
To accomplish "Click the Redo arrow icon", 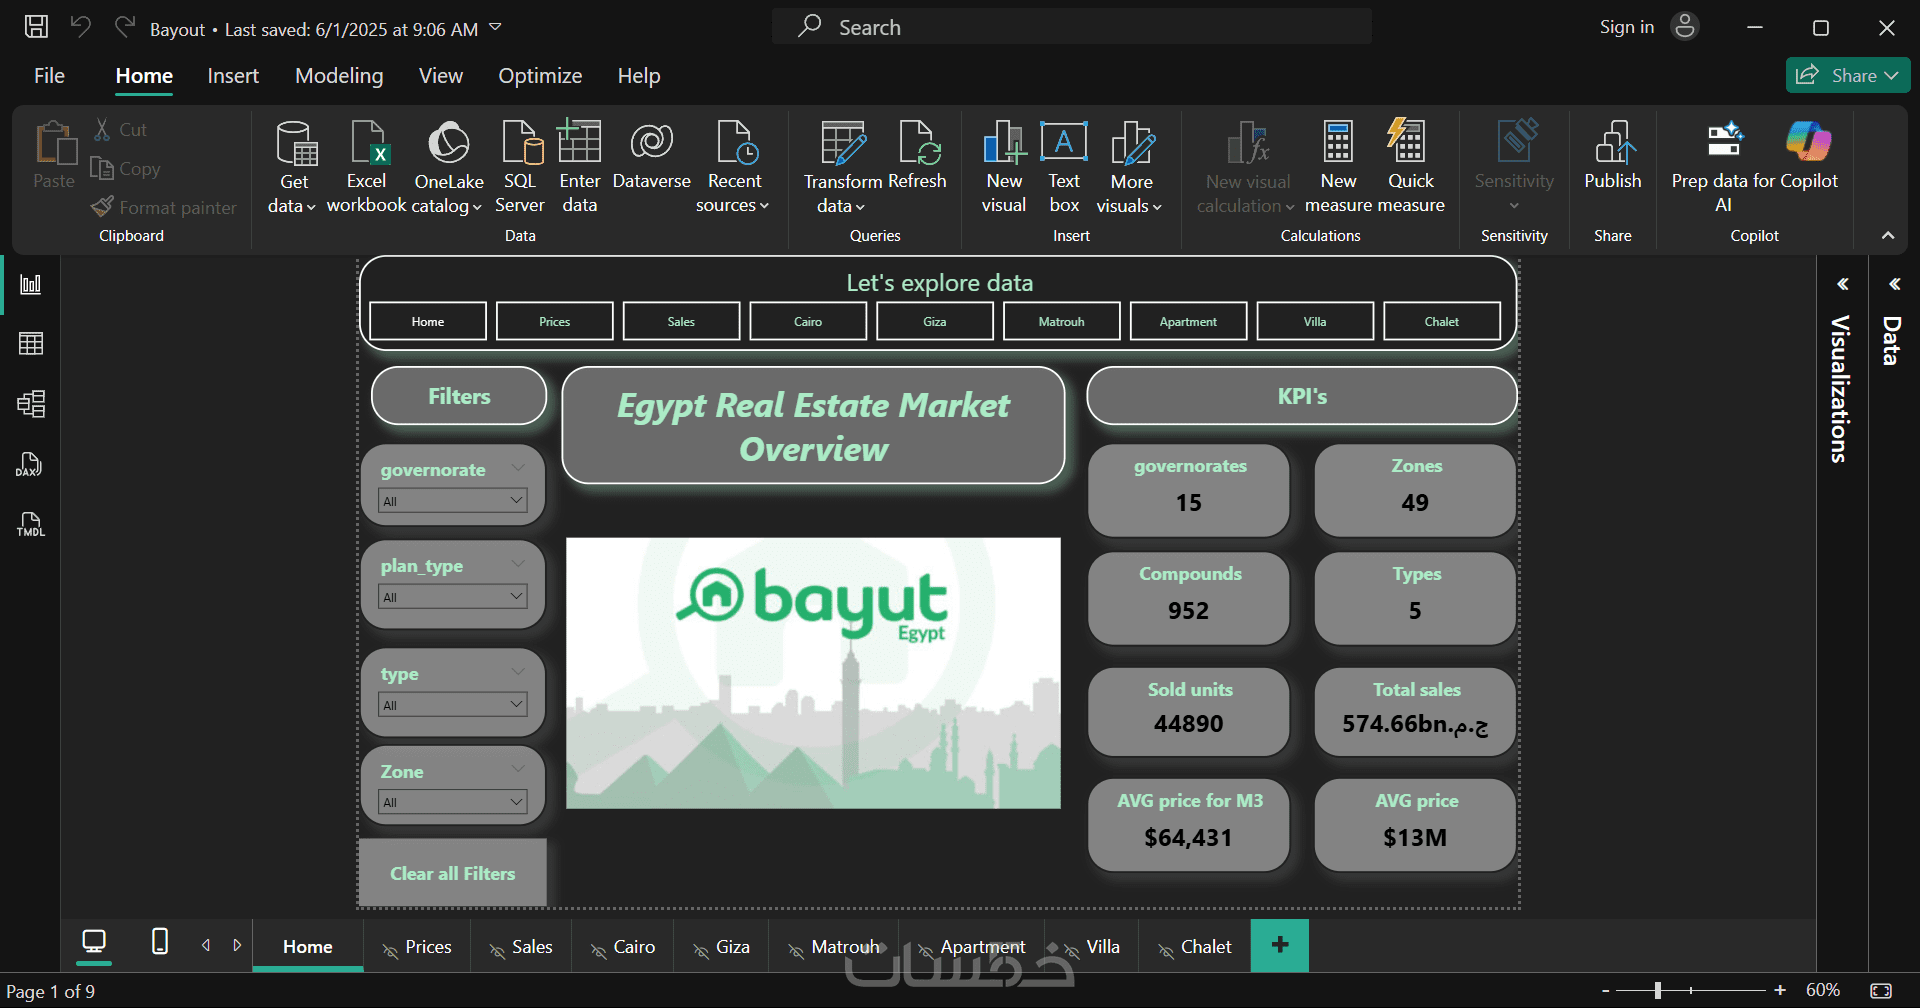I will click(x=124, y=27).
